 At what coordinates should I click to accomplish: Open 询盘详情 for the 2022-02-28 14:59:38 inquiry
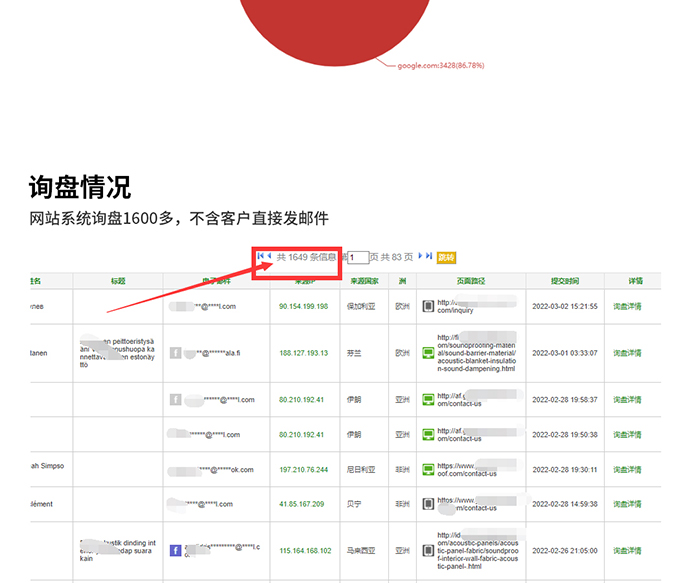coord(627,504)
